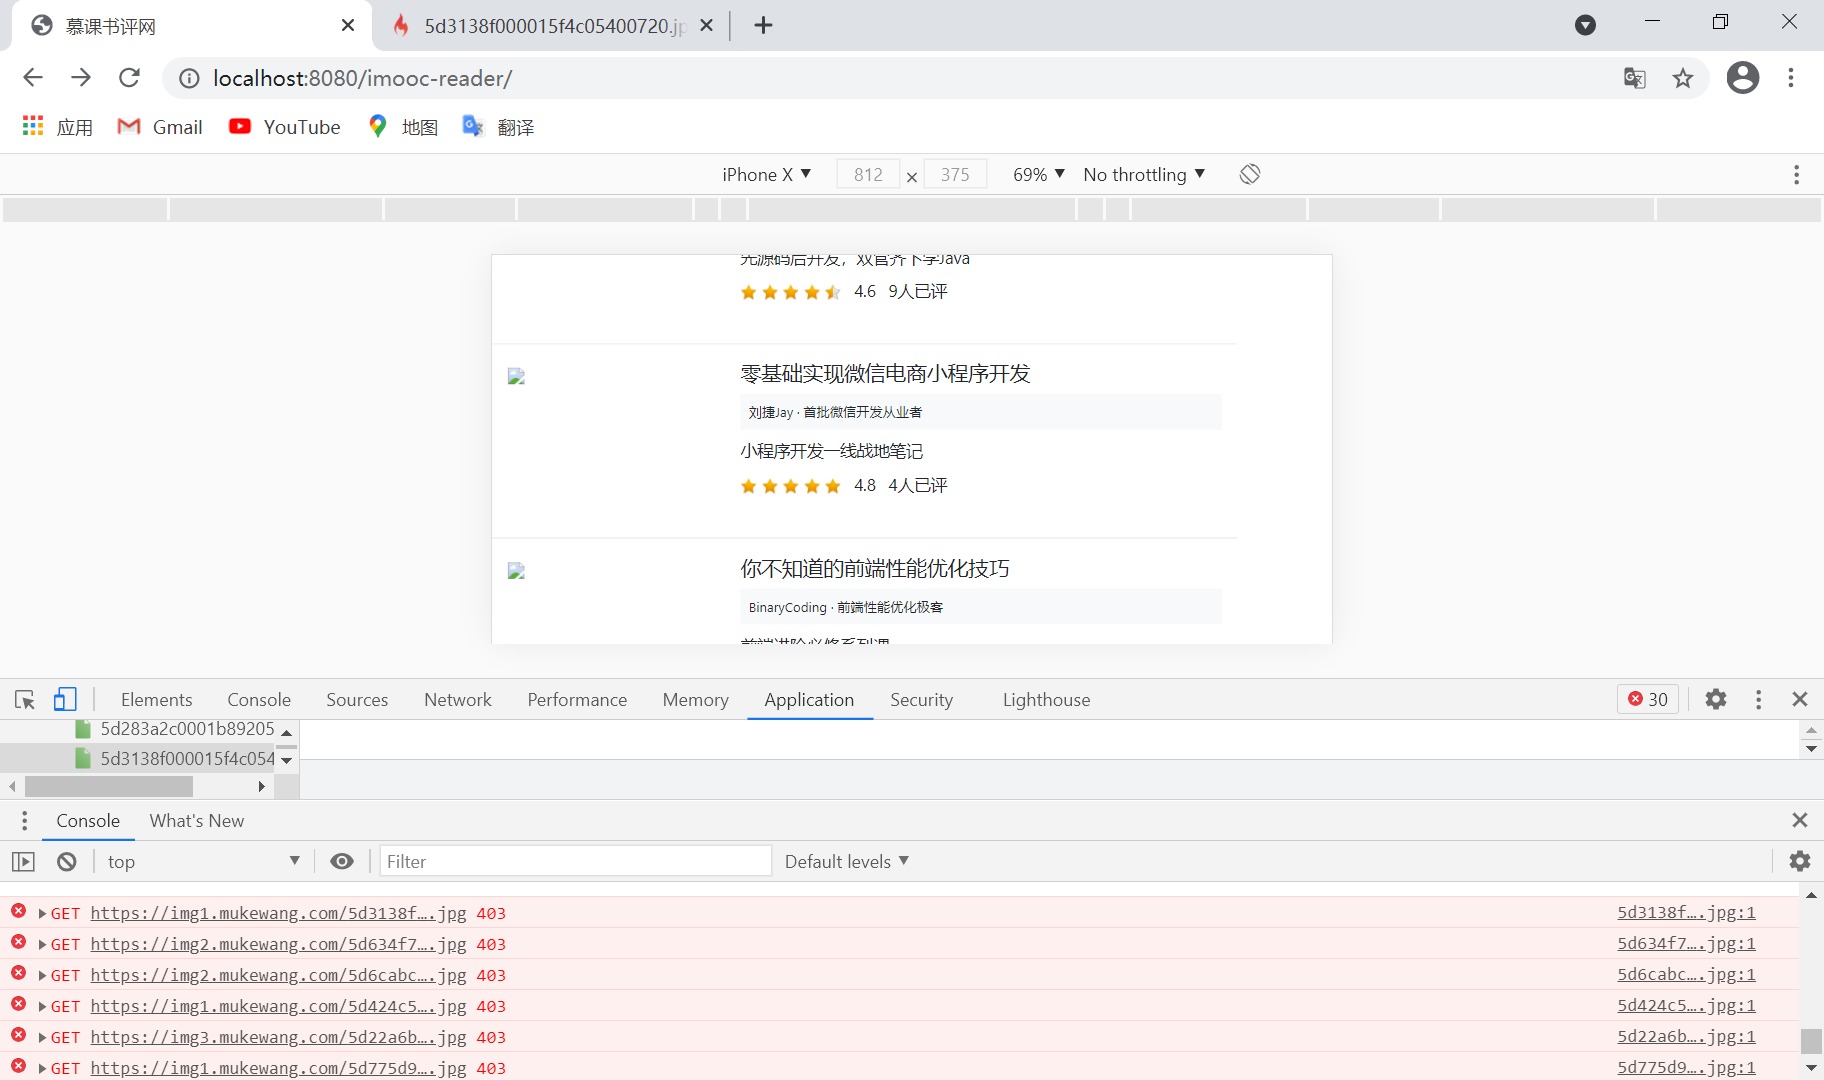1824x1080 pixels.
Task: Switch to the Network tab
Action: 458,700
